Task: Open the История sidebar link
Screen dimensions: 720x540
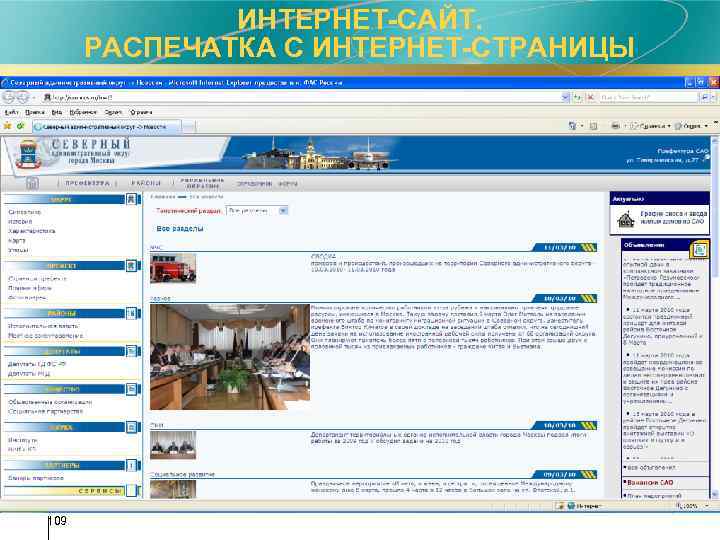Action: pos(20,221)
